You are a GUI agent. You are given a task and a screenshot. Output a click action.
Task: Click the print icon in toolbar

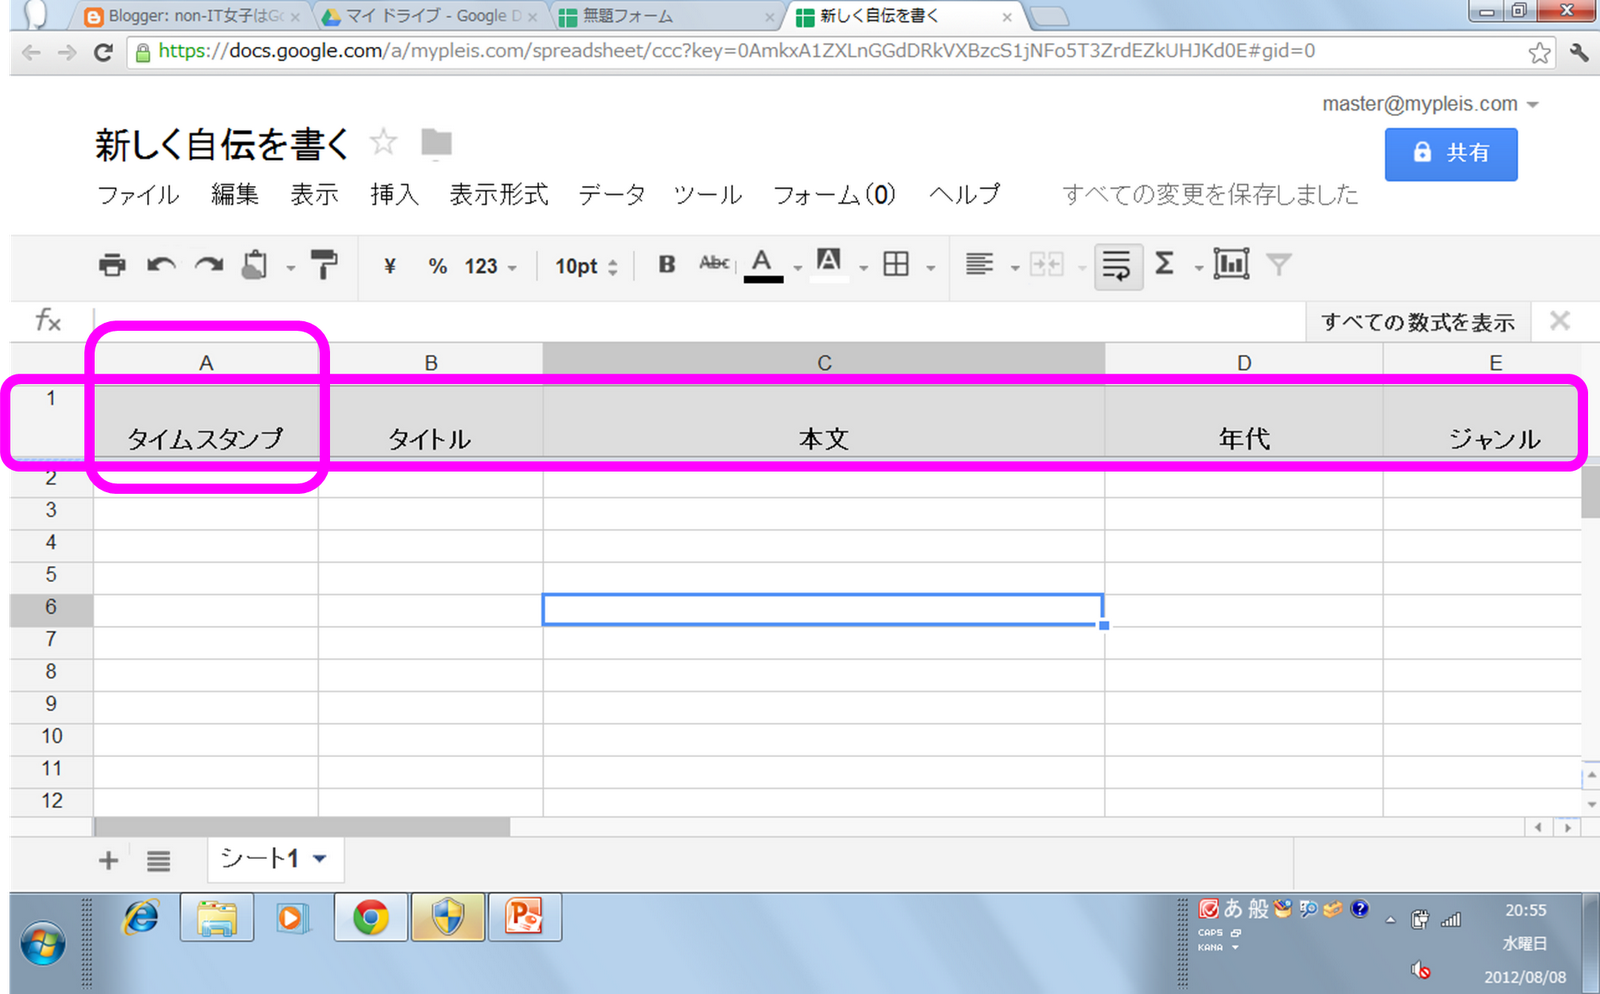click(112, 265)
